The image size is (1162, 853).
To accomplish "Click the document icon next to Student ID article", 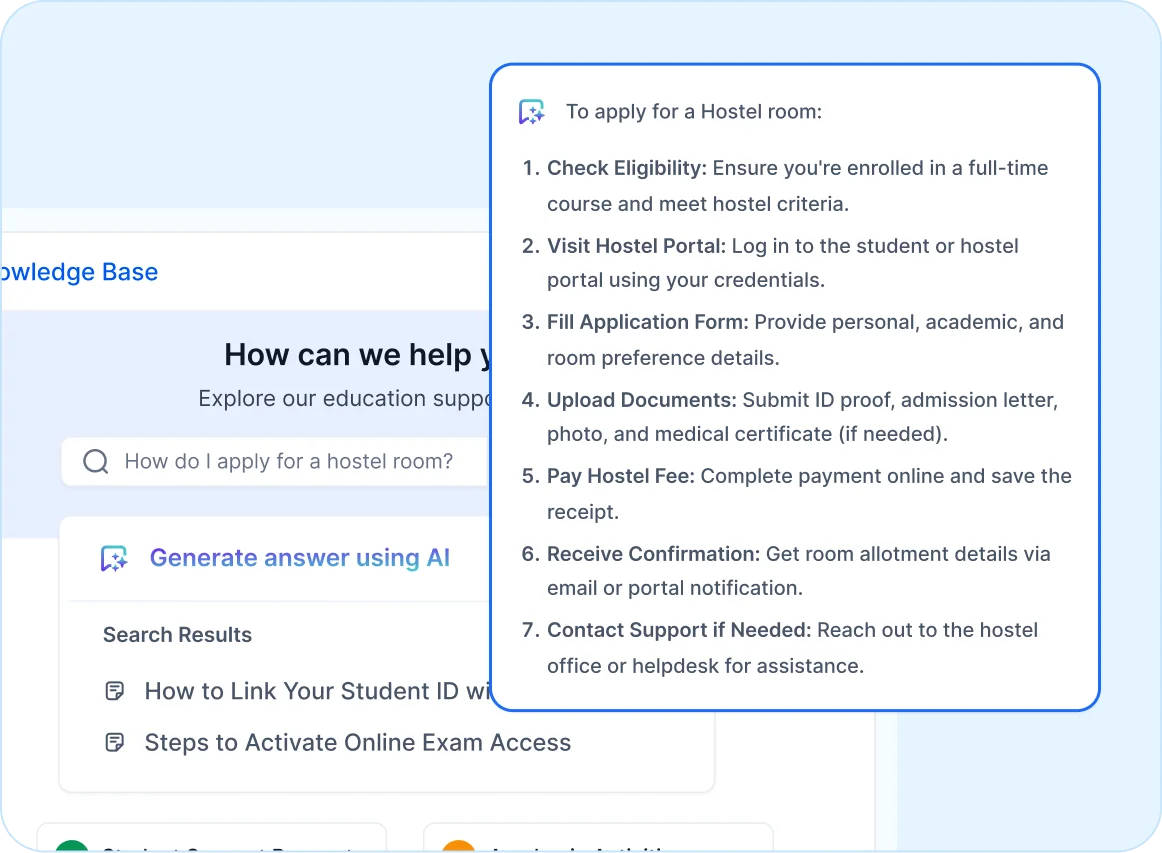I will pyautogui.click(x=115, y=690).
